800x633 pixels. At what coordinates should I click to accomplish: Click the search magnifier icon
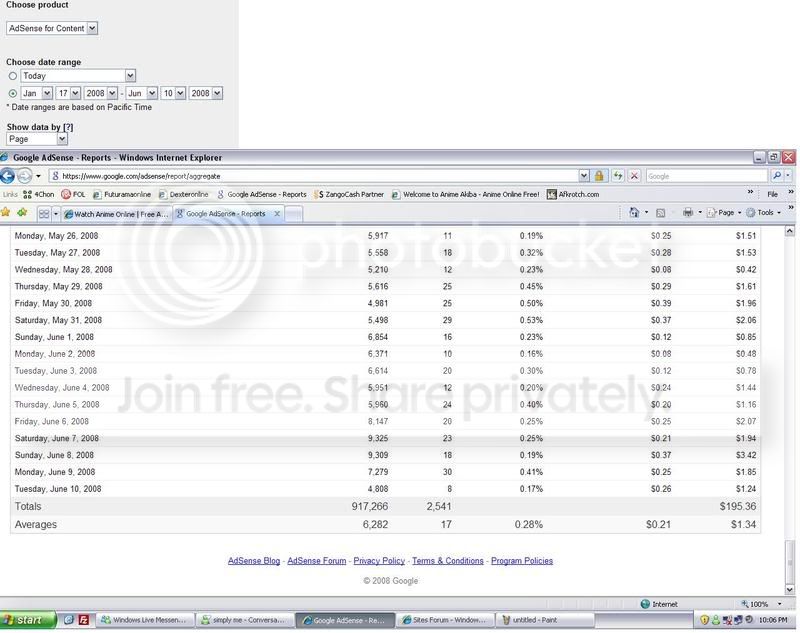(777, 176)
